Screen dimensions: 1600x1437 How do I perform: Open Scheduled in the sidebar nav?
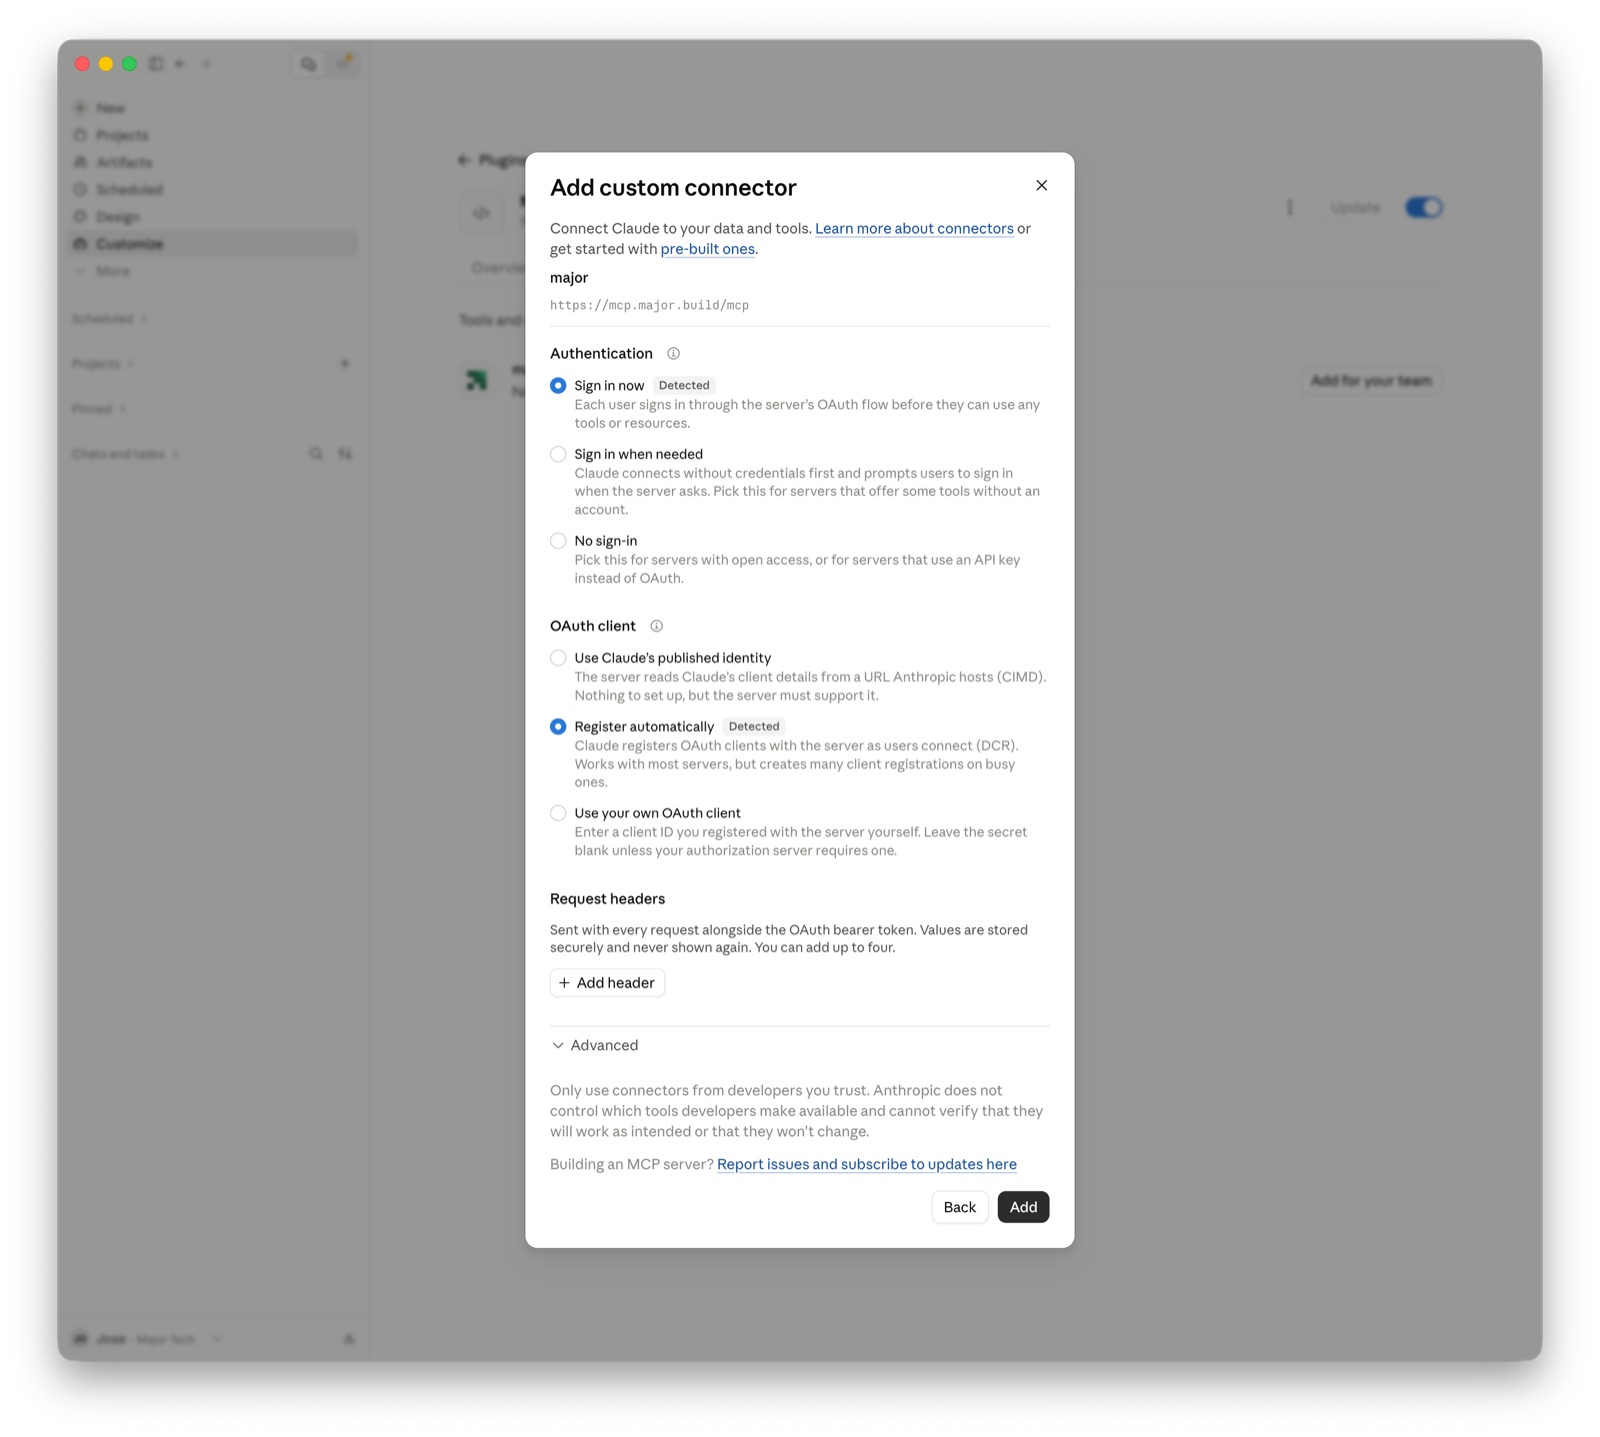[213, 190]
